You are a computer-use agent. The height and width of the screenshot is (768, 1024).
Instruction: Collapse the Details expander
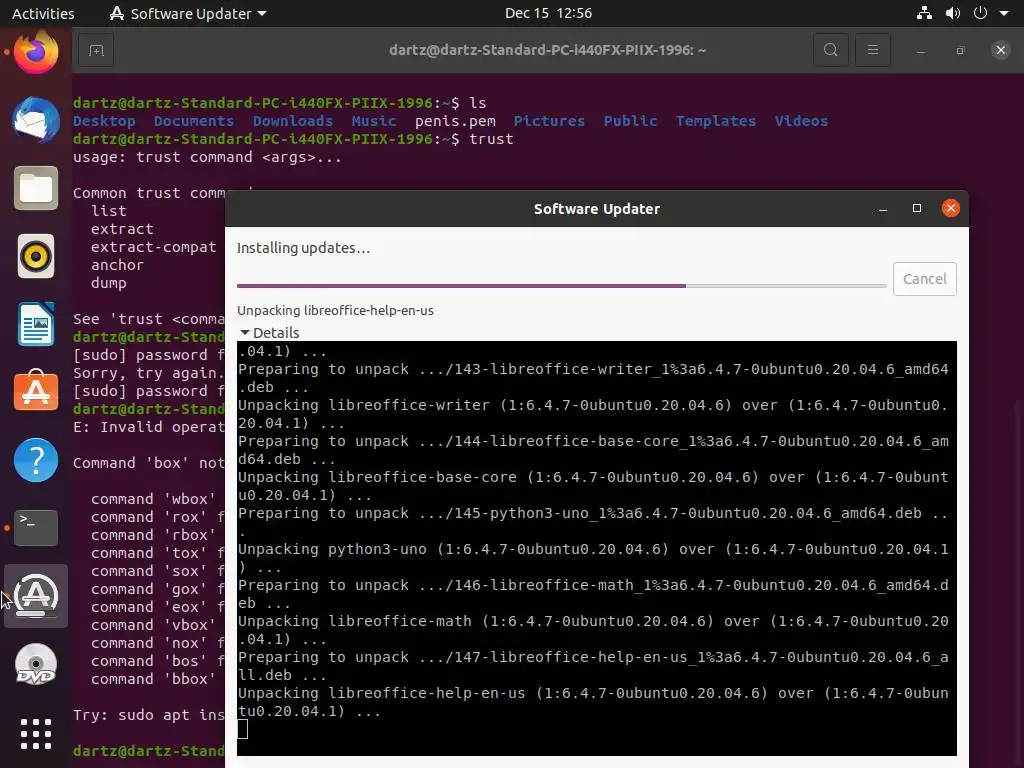[x=269, y=332]
